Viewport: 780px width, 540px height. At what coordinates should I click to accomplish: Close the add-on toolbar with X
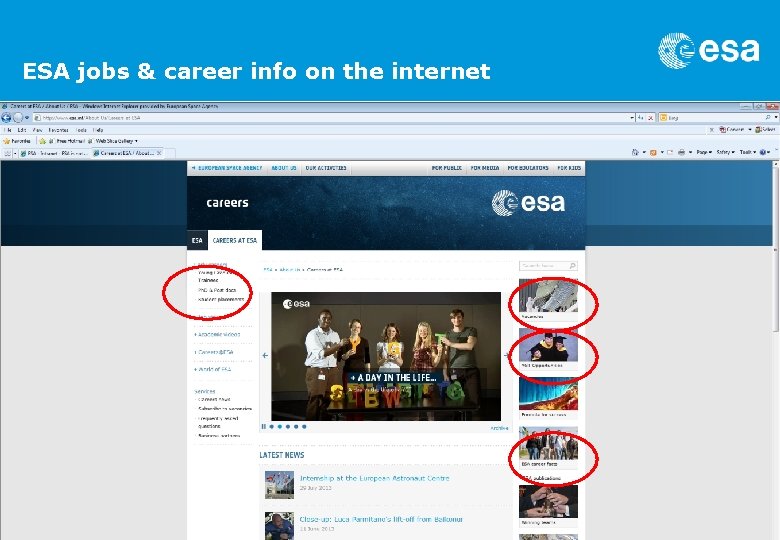(x=711, y=130)
